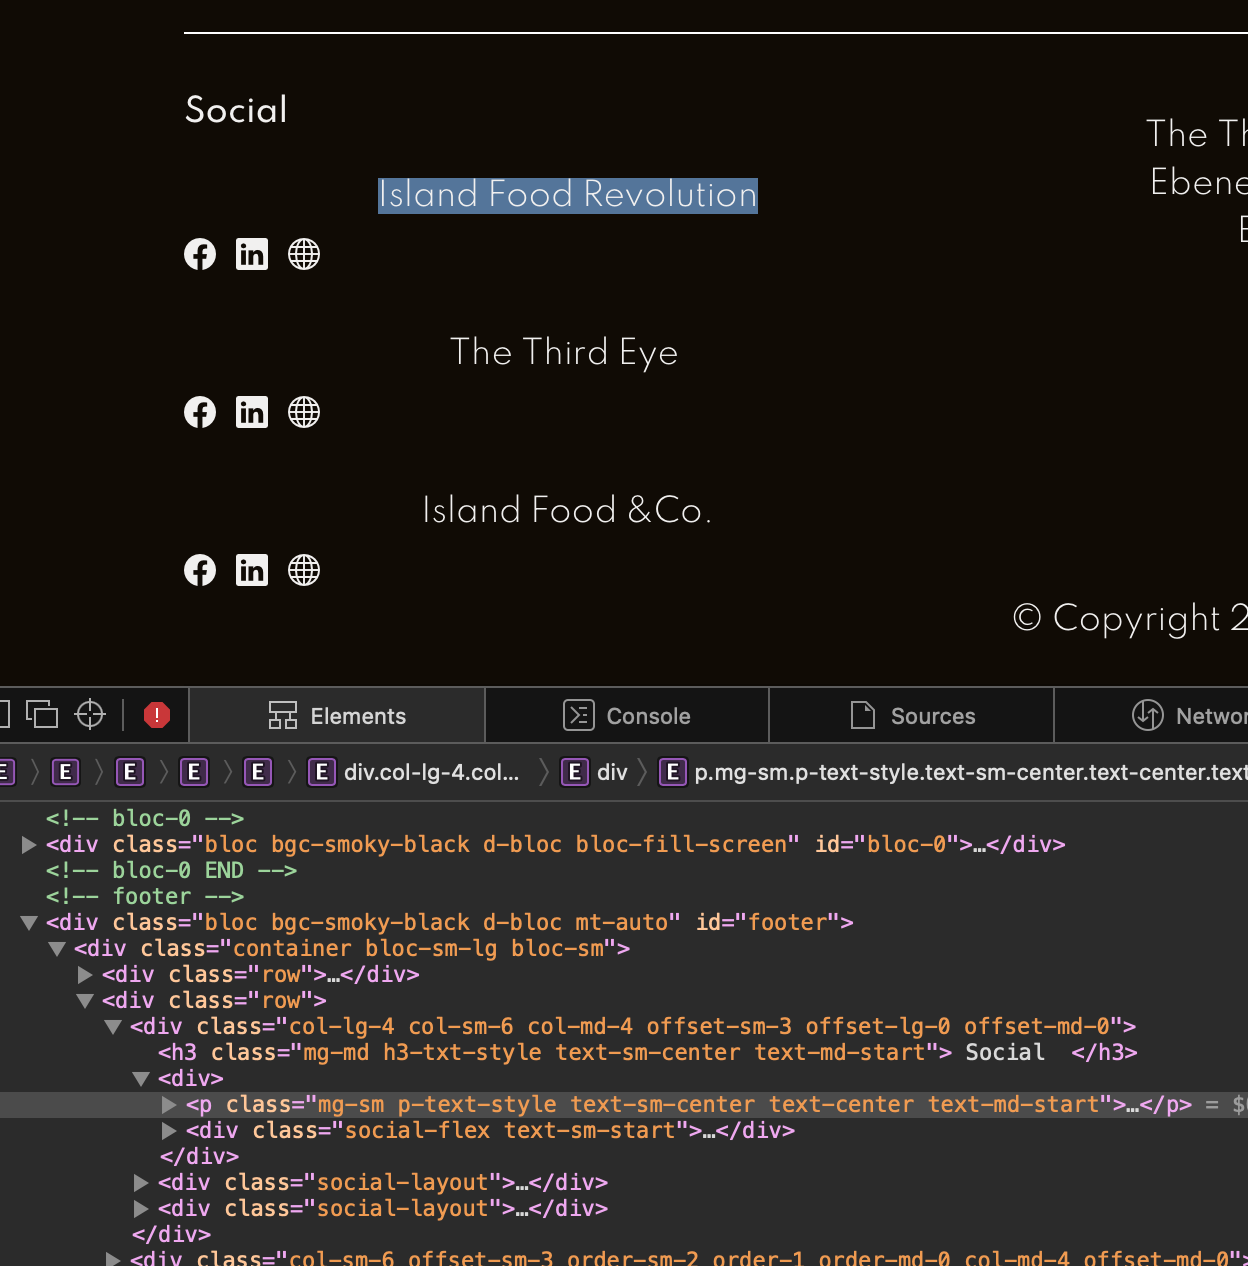The width and height of the screenshot is (1248, 1266).
Task: Select the LinkedIn icon under Island Food &Co.
Action: (x=252, y=570)
